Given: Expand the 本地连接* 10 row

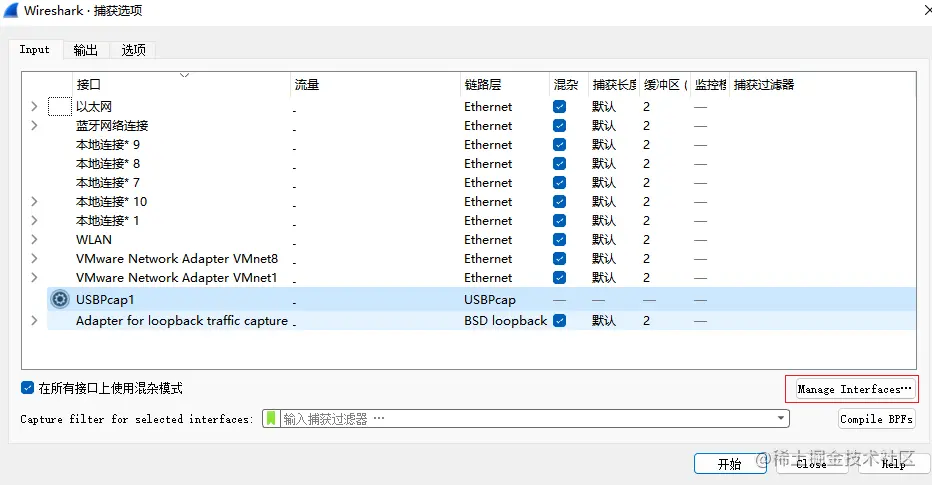Looking at the screenshot, I should coord(34,201).
